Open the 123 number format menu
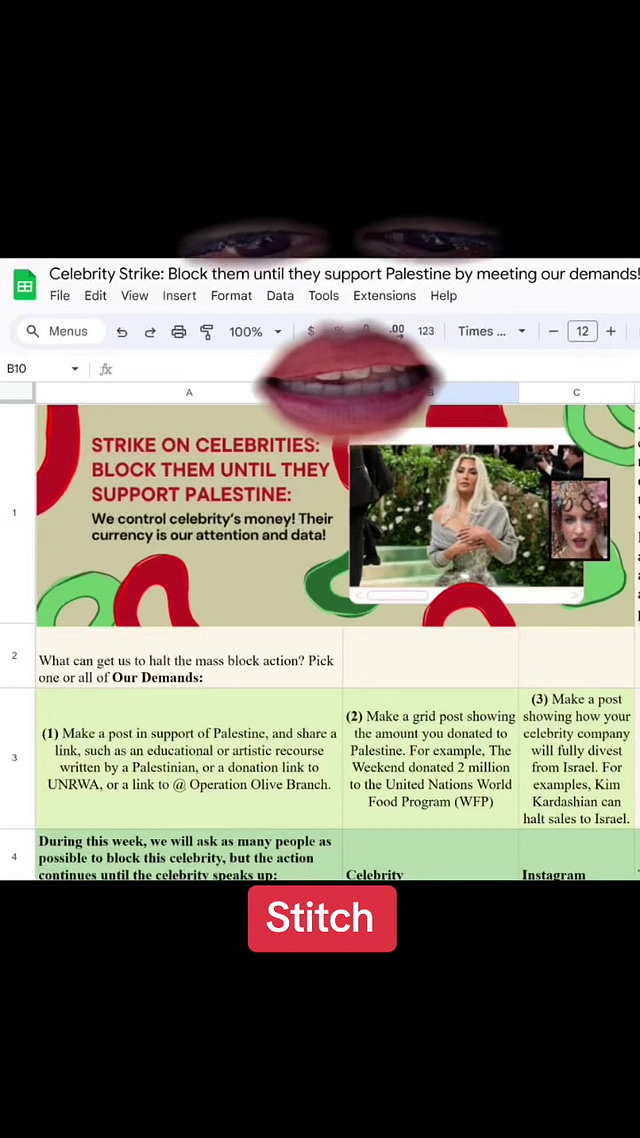The image size is (640, 1138). (x=426, y=331)
